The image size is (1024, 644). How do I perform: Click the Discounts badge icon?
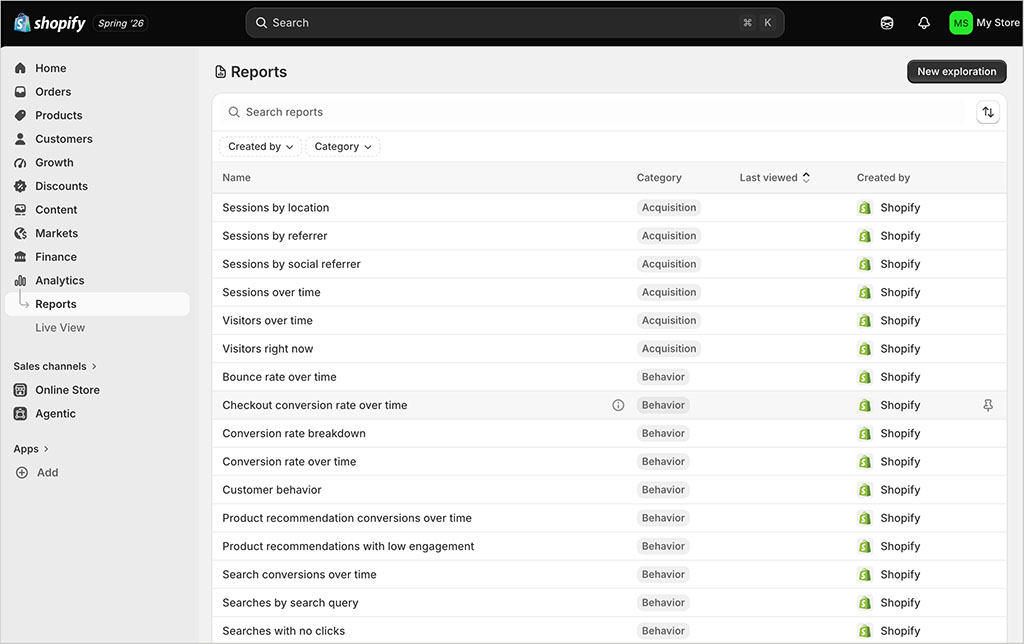point(20,185)
